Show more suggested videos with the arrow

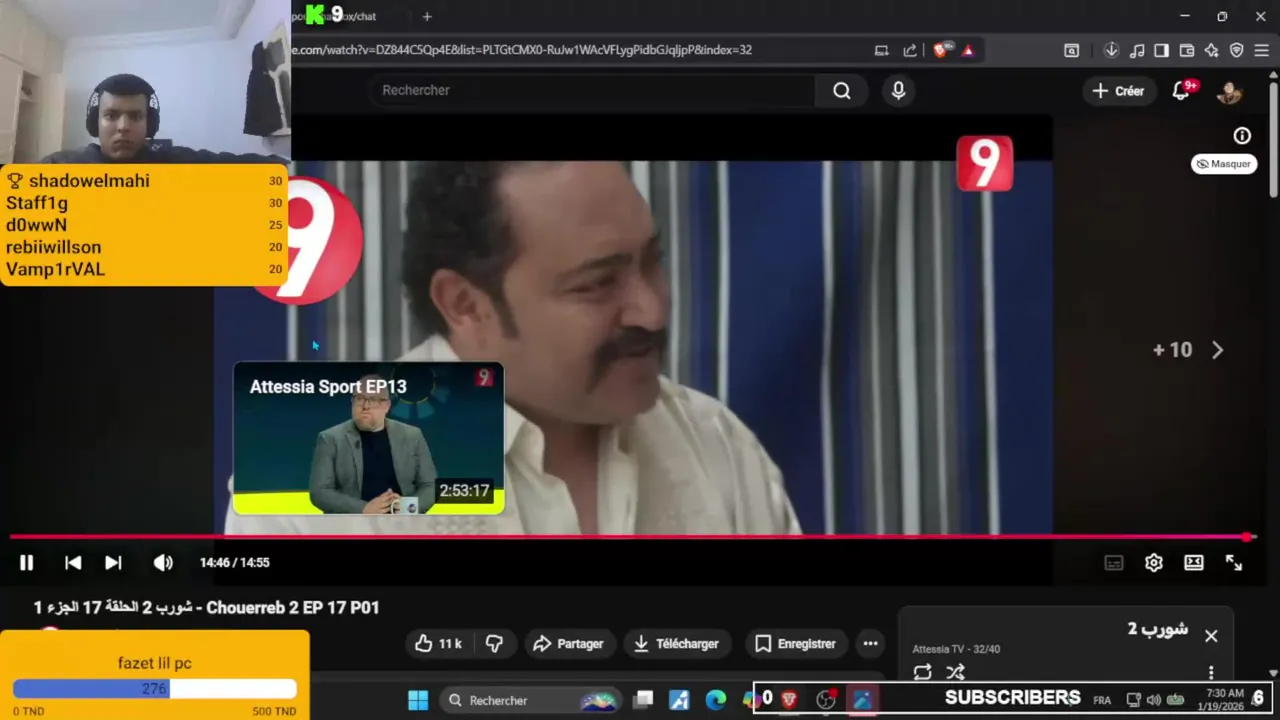click(1217, 350)
